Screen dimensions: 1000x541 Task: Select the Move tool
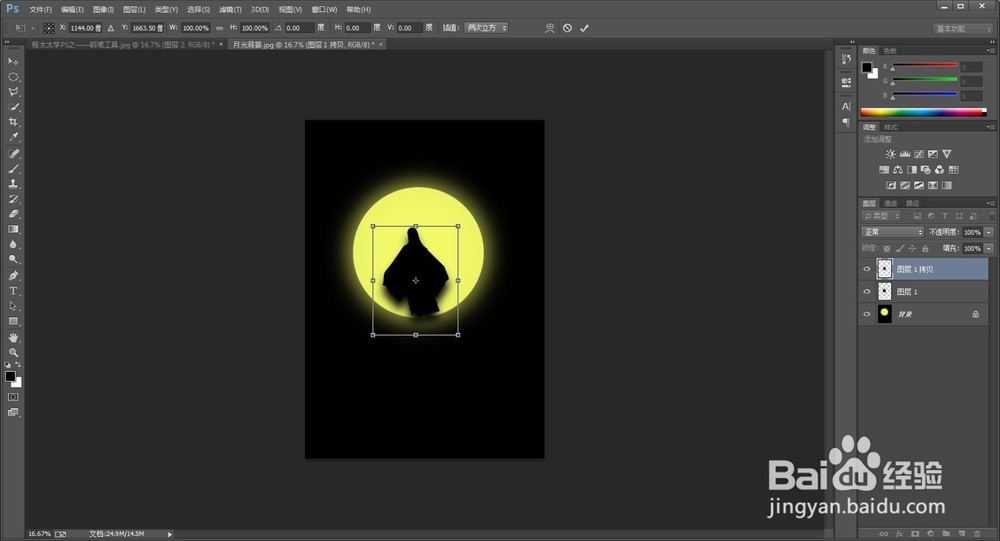13,61
